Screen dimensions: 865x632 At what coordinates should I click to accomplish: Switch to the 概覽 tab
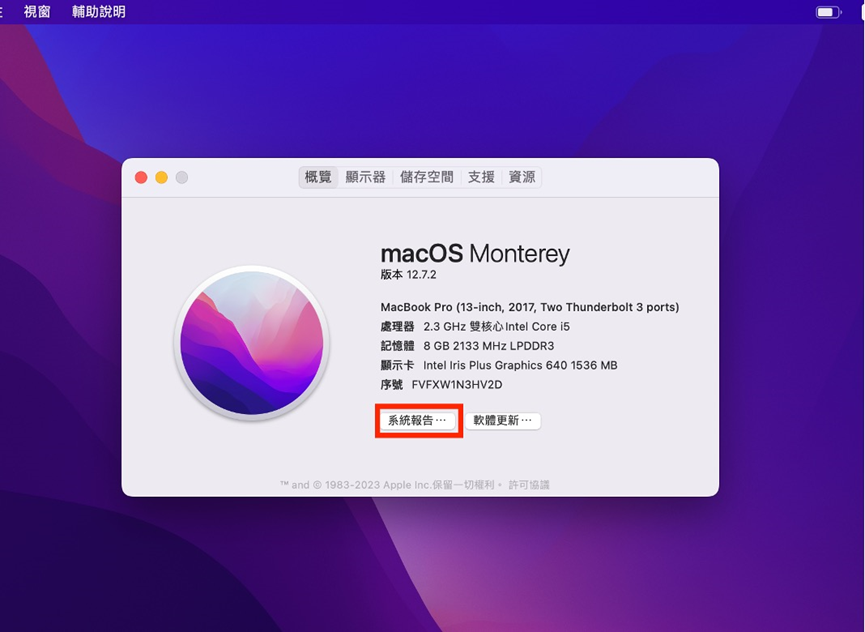click(318, 177)
